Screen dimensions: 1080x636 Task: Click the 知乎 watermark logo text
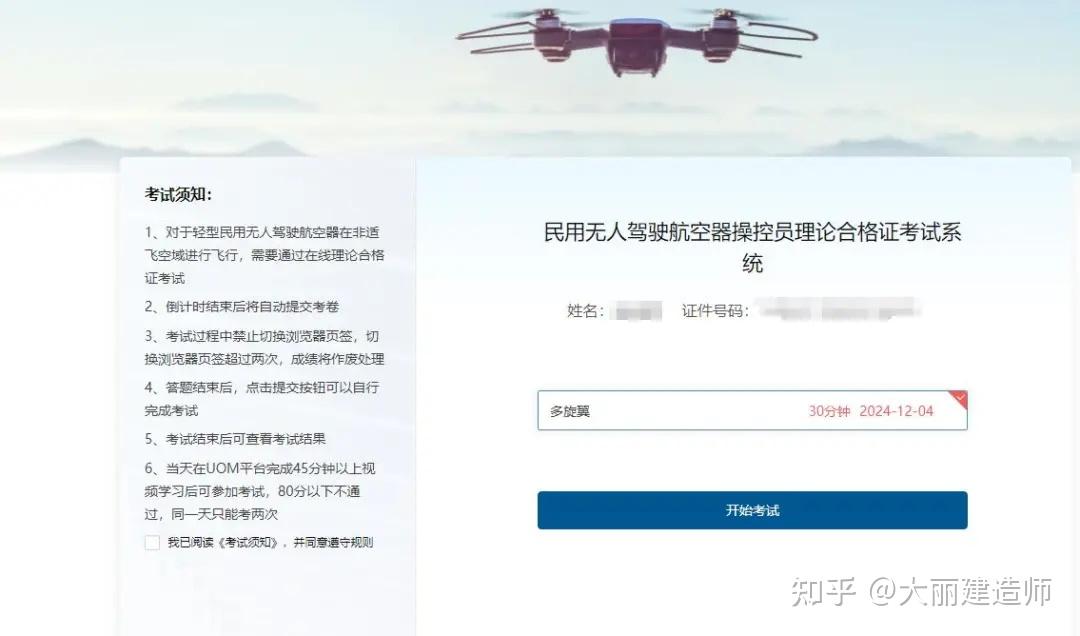tap(823, 591)
